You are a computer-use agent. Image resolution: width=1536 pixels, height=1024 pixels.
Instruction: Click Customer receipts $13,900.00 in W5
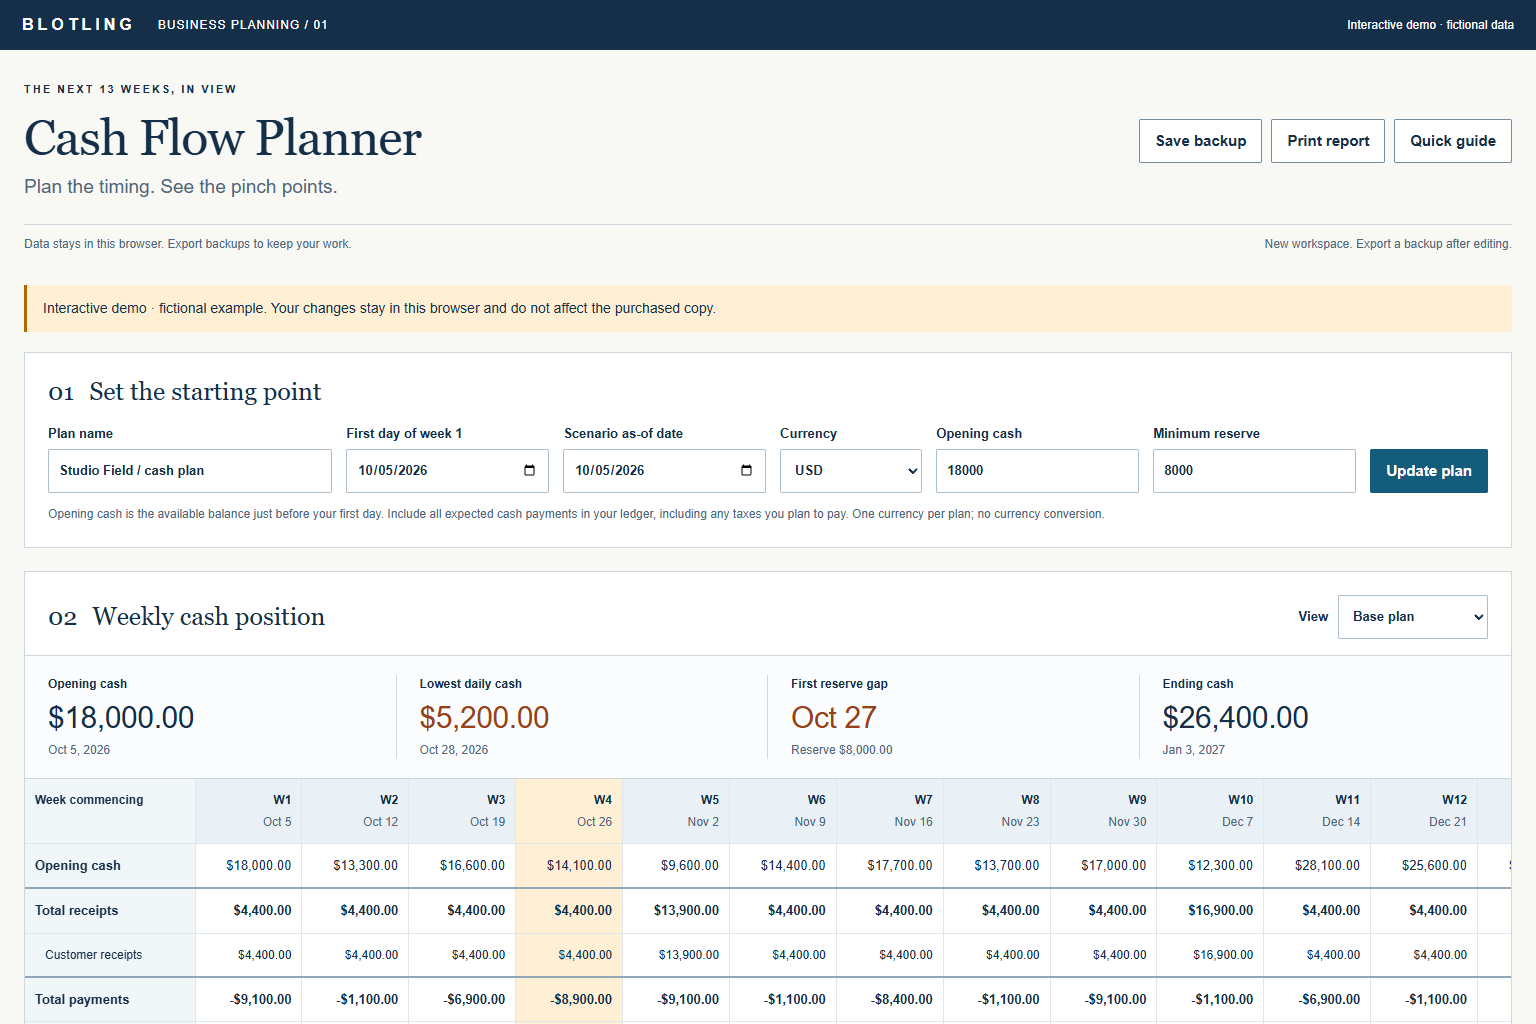[676, 955]
